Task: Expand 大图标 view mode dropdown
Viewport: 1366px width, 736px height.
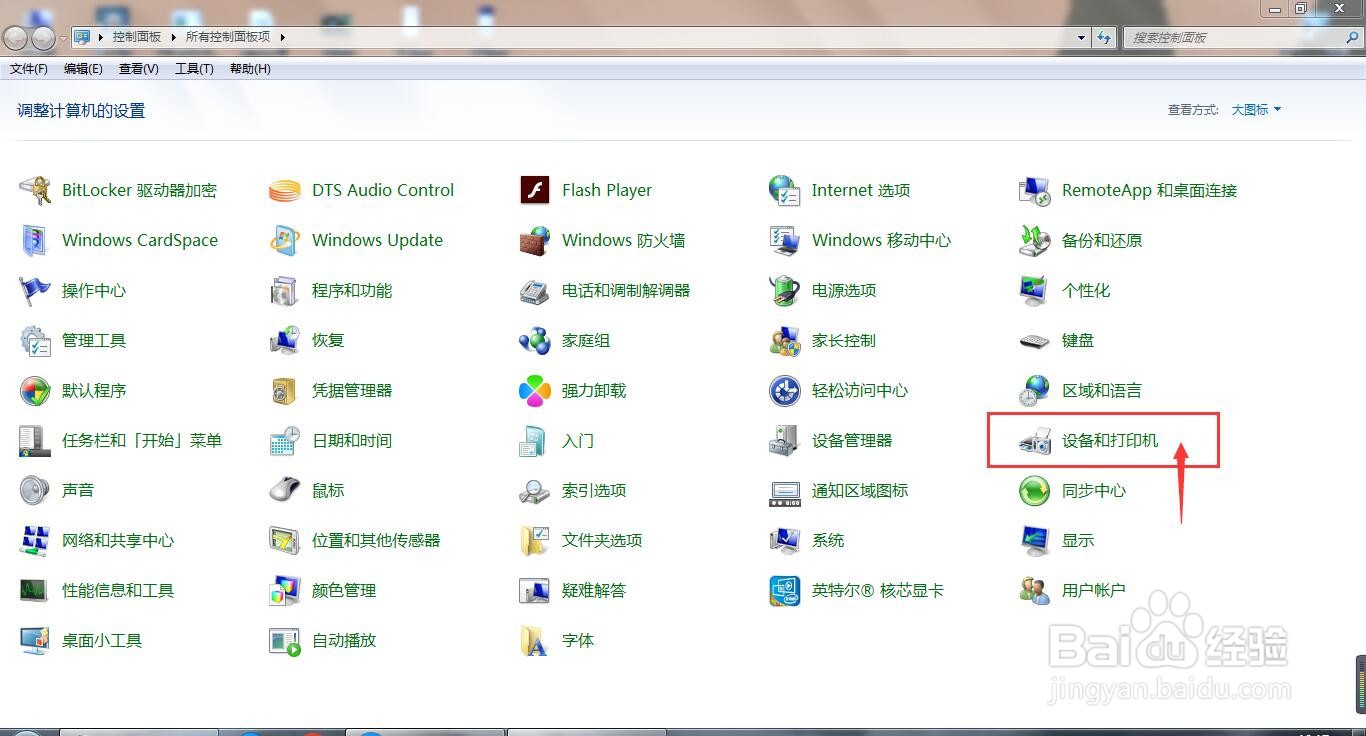Action: point(1256,110)
